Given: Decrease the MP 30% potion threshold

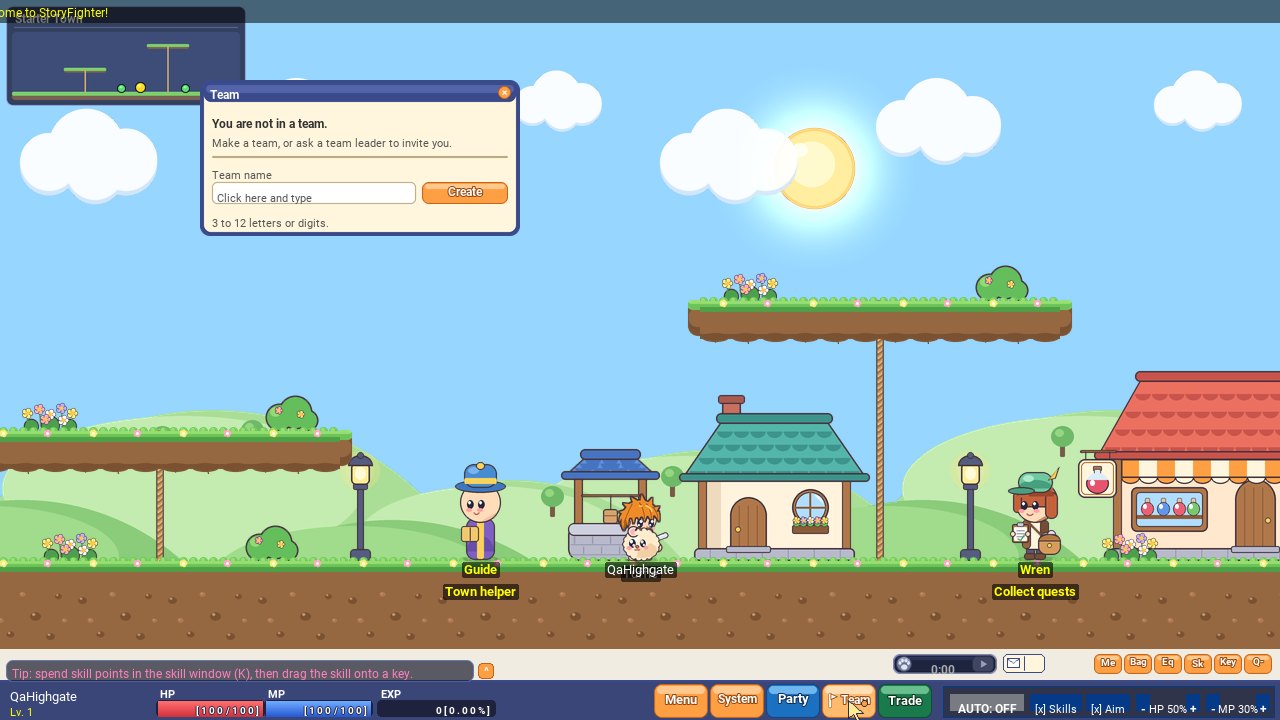Looking at the screenshot, I should point(1213,707).
